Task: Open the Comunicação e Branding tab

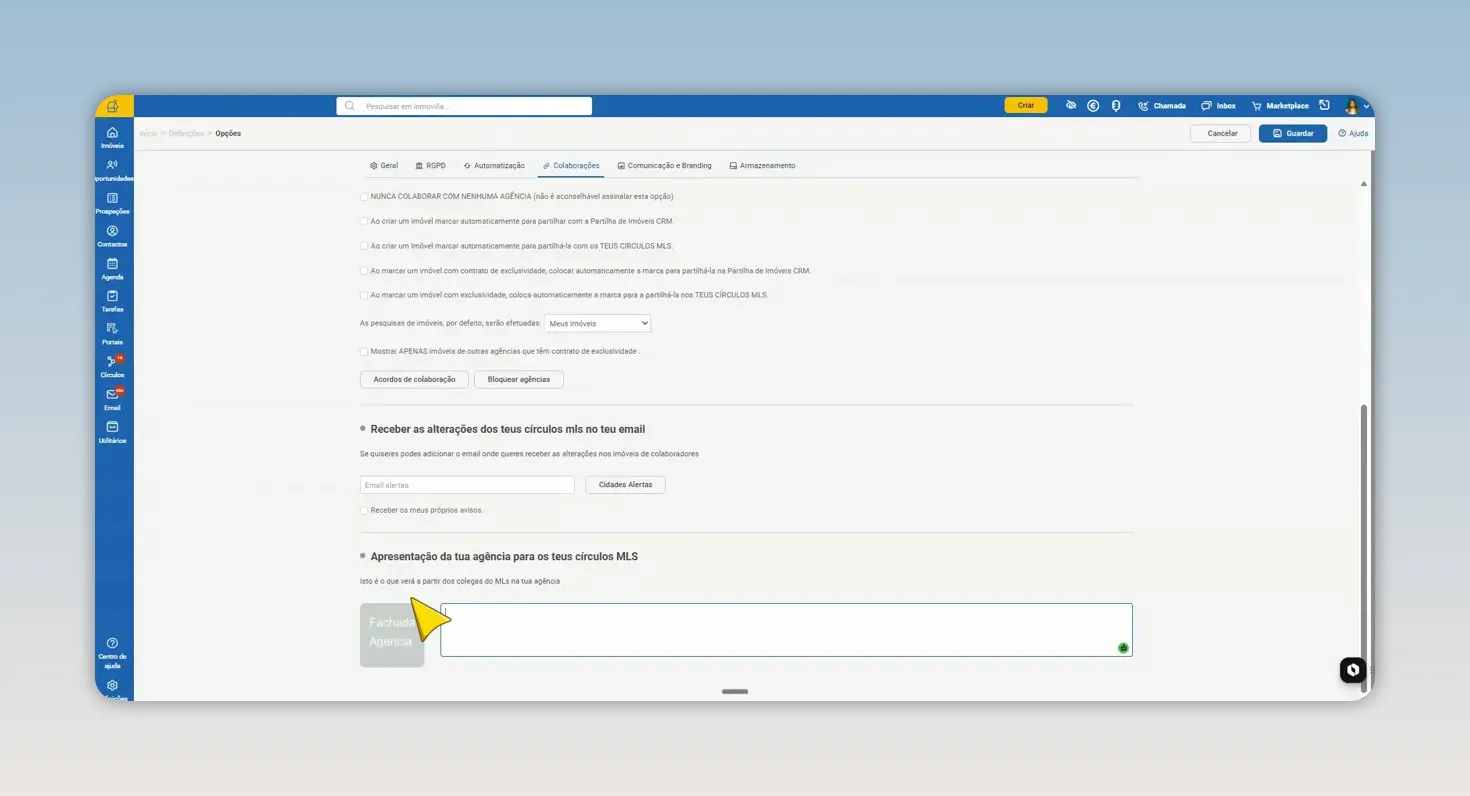Action: [664, 166]
